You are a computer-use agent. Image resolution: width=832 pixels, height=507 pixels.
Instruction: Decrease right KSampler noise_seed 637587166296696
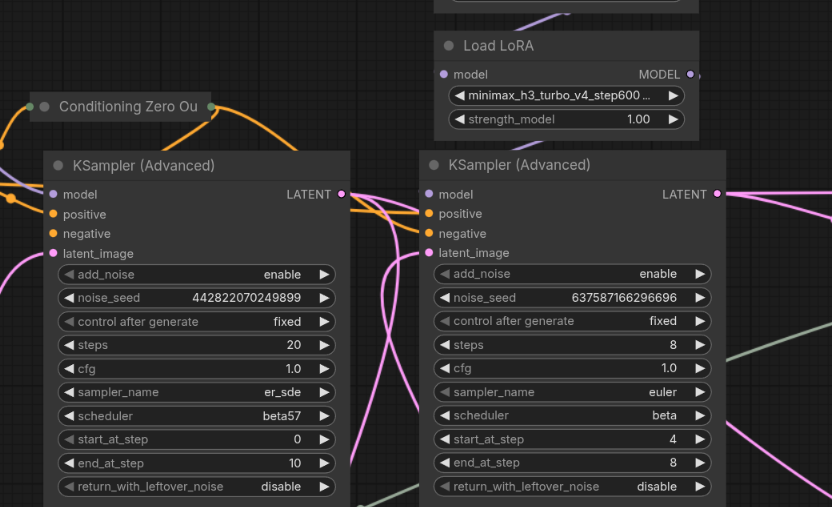445,298
